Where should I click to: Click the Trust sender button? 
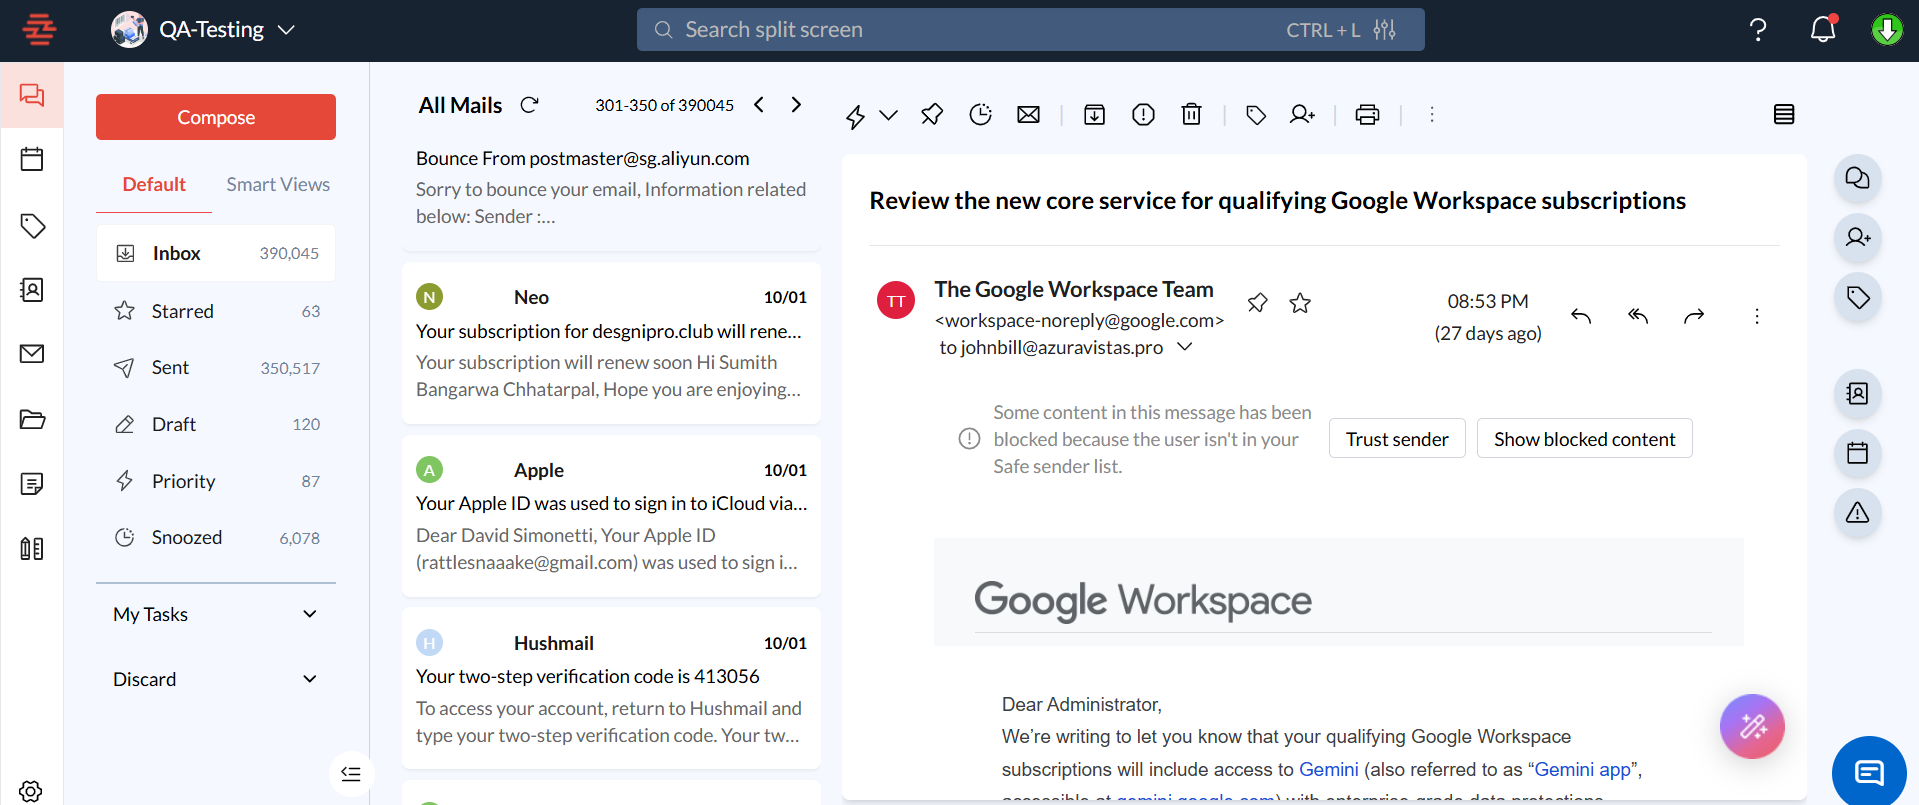[1396, 439]
